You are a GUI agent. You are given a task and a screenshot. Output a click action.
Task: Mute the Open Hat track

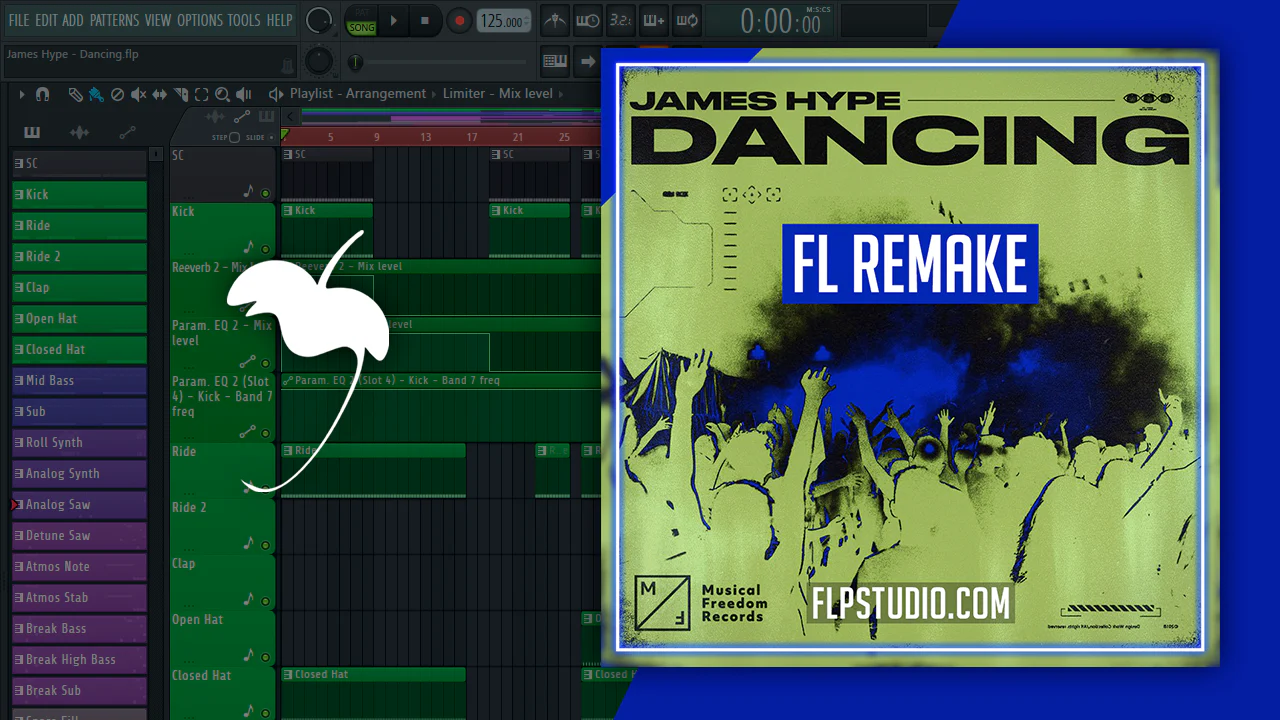tap(265, 657)
